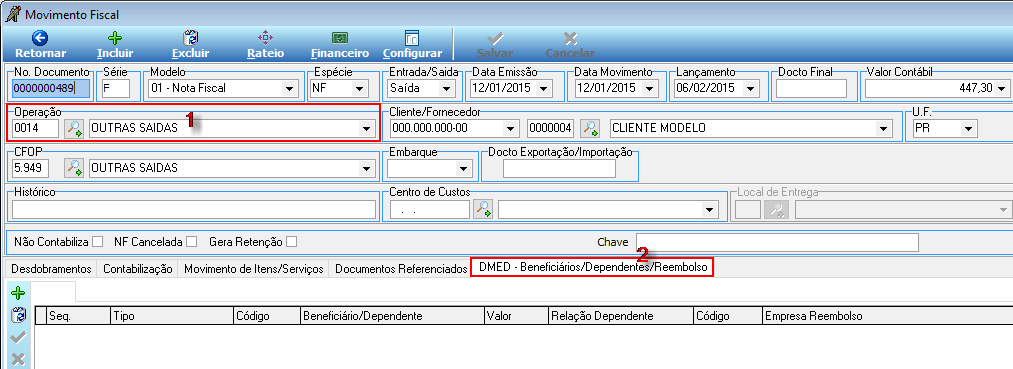Viewport: 1013px width, 369px height.
Task: Delete DMED row using grid trash icon
Action: point(18,315)
